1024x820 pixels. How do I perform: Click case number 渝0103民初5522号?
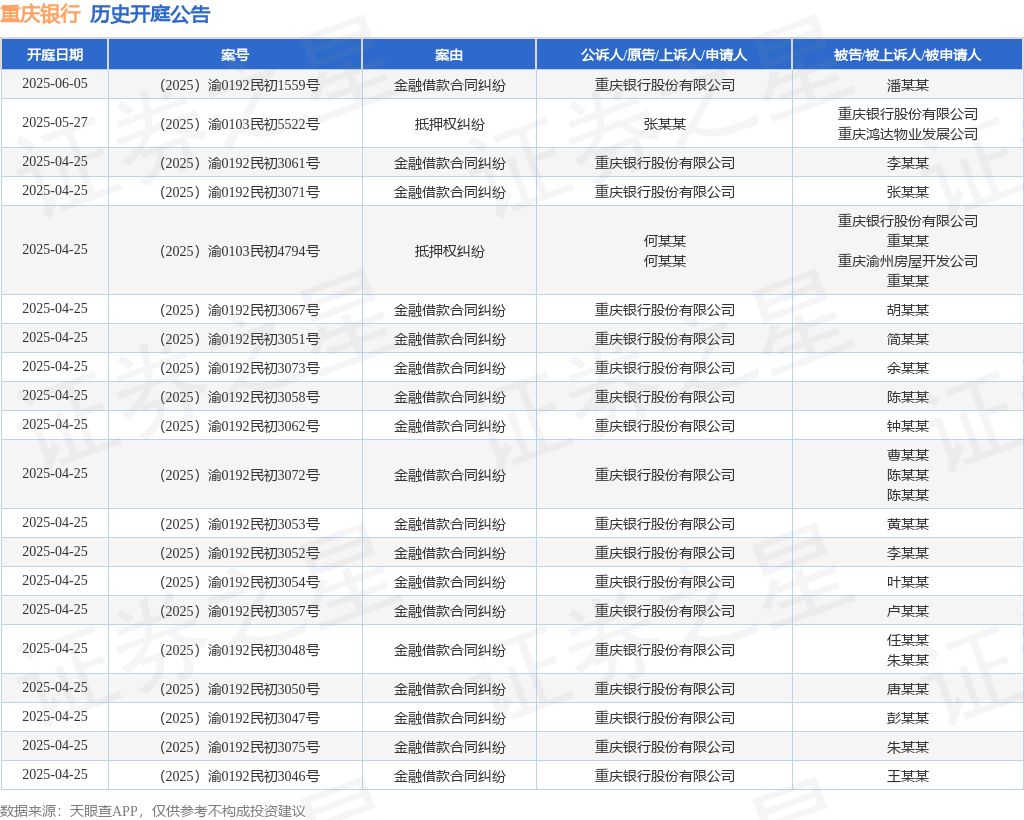point(264,124)
